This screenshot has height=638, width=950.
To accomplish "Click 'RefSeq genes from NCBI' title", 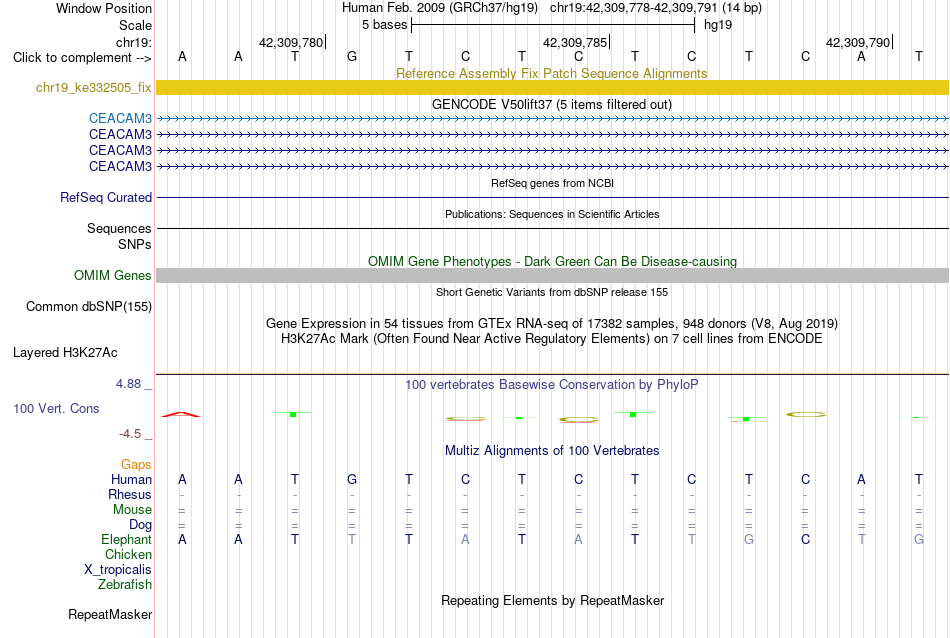I will pyautogui.click(x=553, y=183).
